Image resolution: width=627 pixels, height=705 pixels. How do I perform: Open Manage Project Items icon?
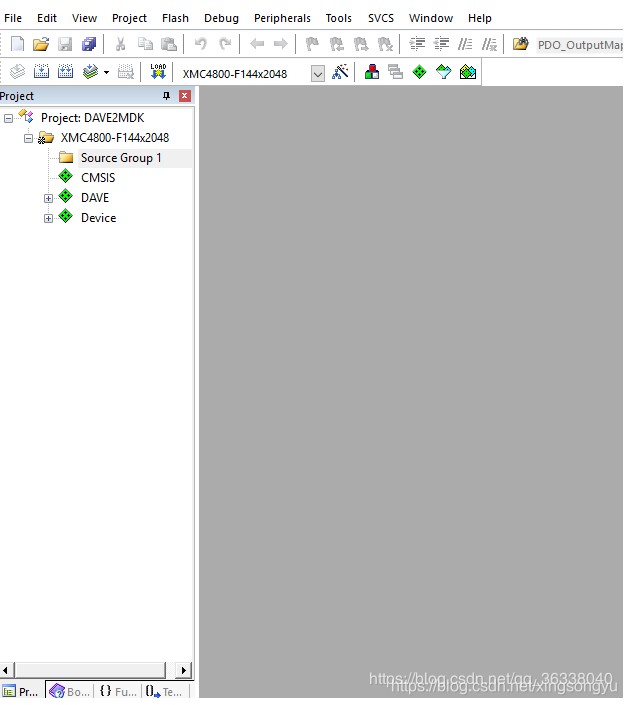click(372, 72)
